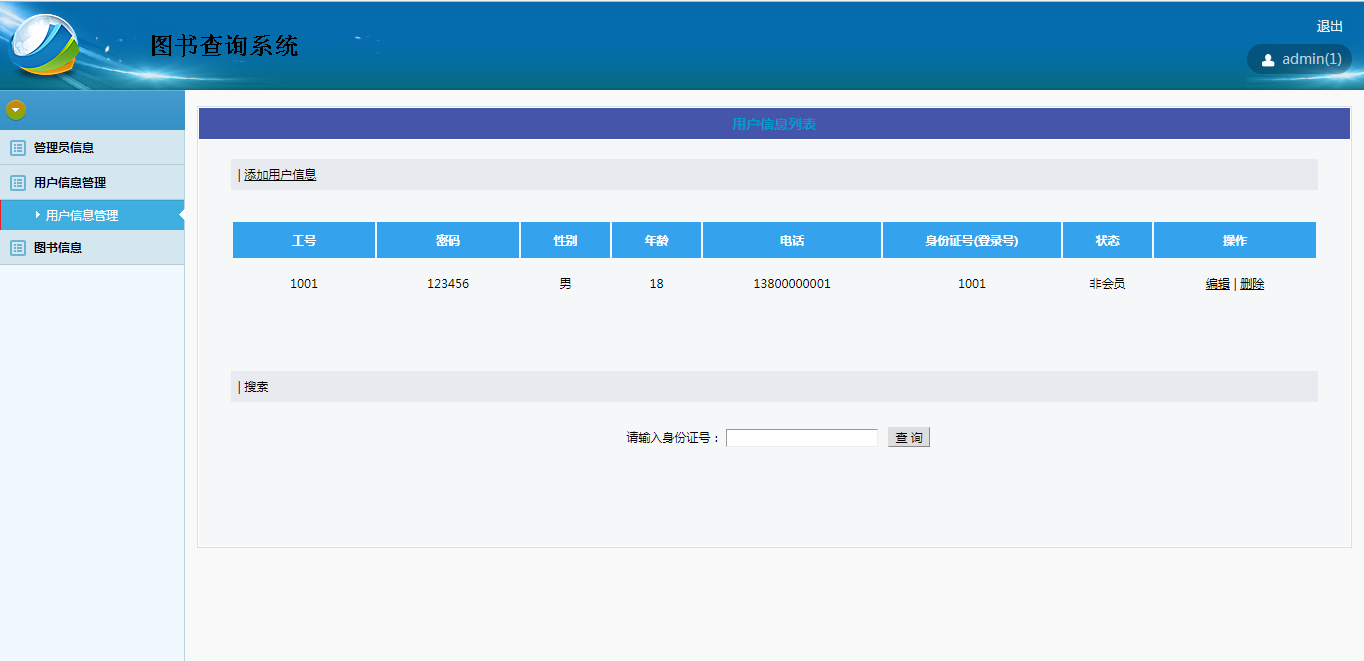Click list icon beside 管理员信息
The height and width of the screenshot is (661, 1364).
(x=18, y=148)
